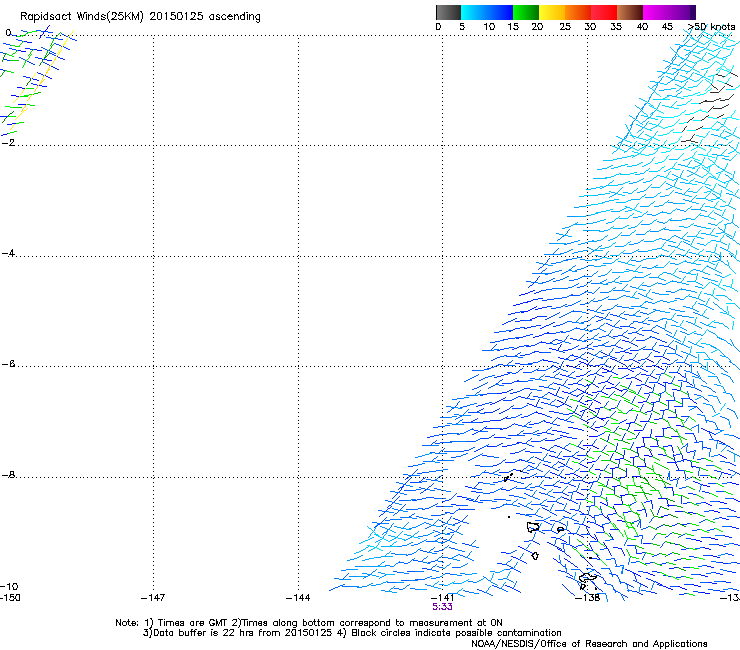Click the '25' legend tick label
The image size is (740, 650).
click(565, 27)
